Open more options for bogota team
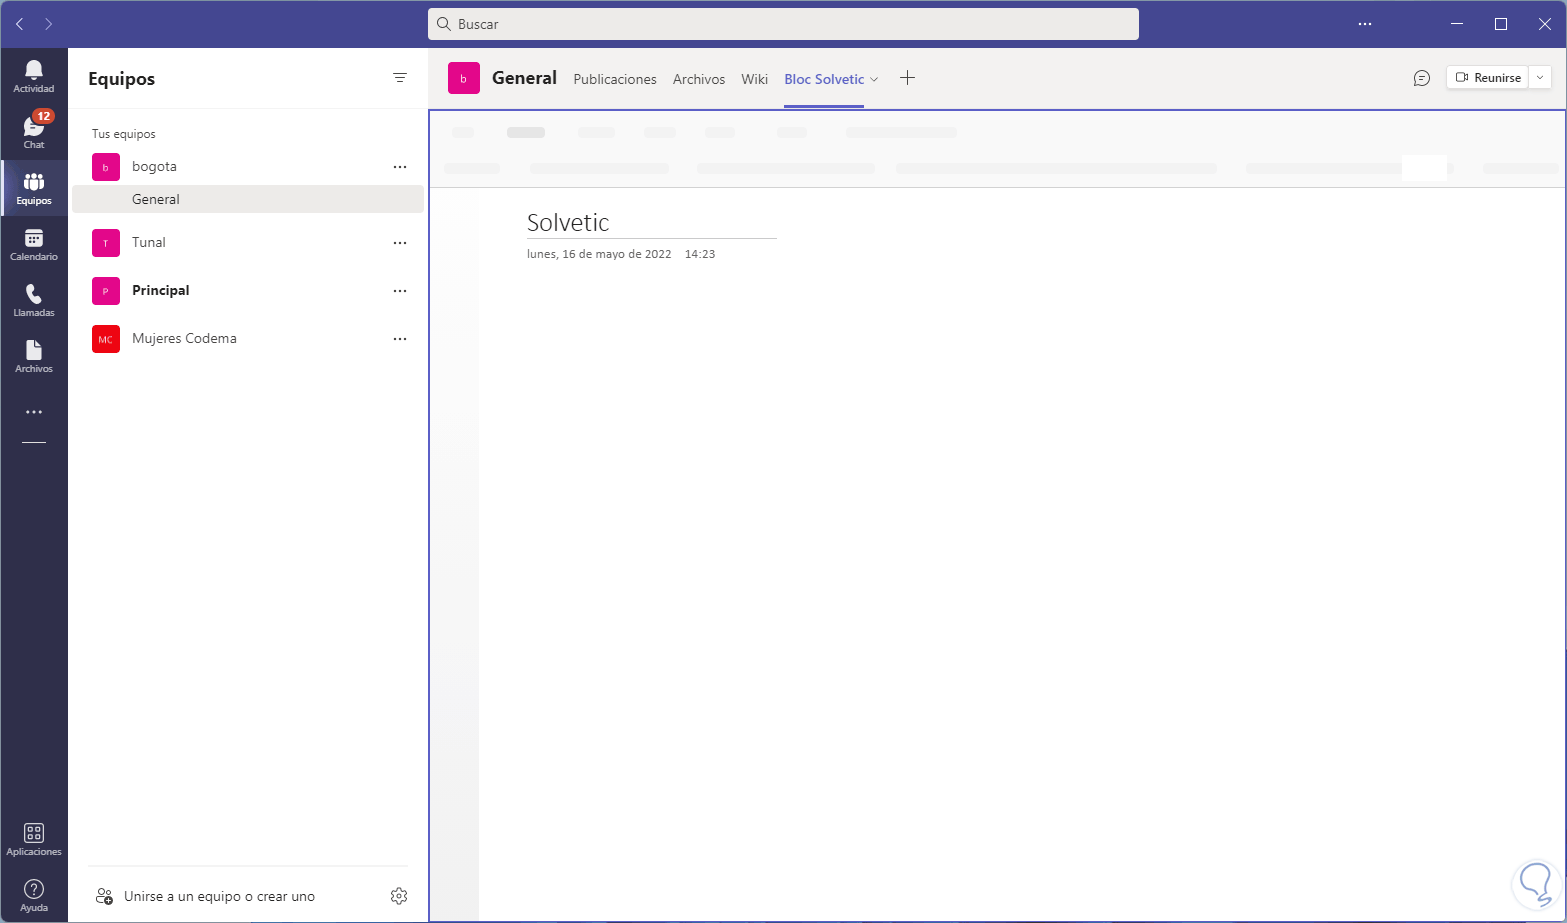 tap(400, 167)
